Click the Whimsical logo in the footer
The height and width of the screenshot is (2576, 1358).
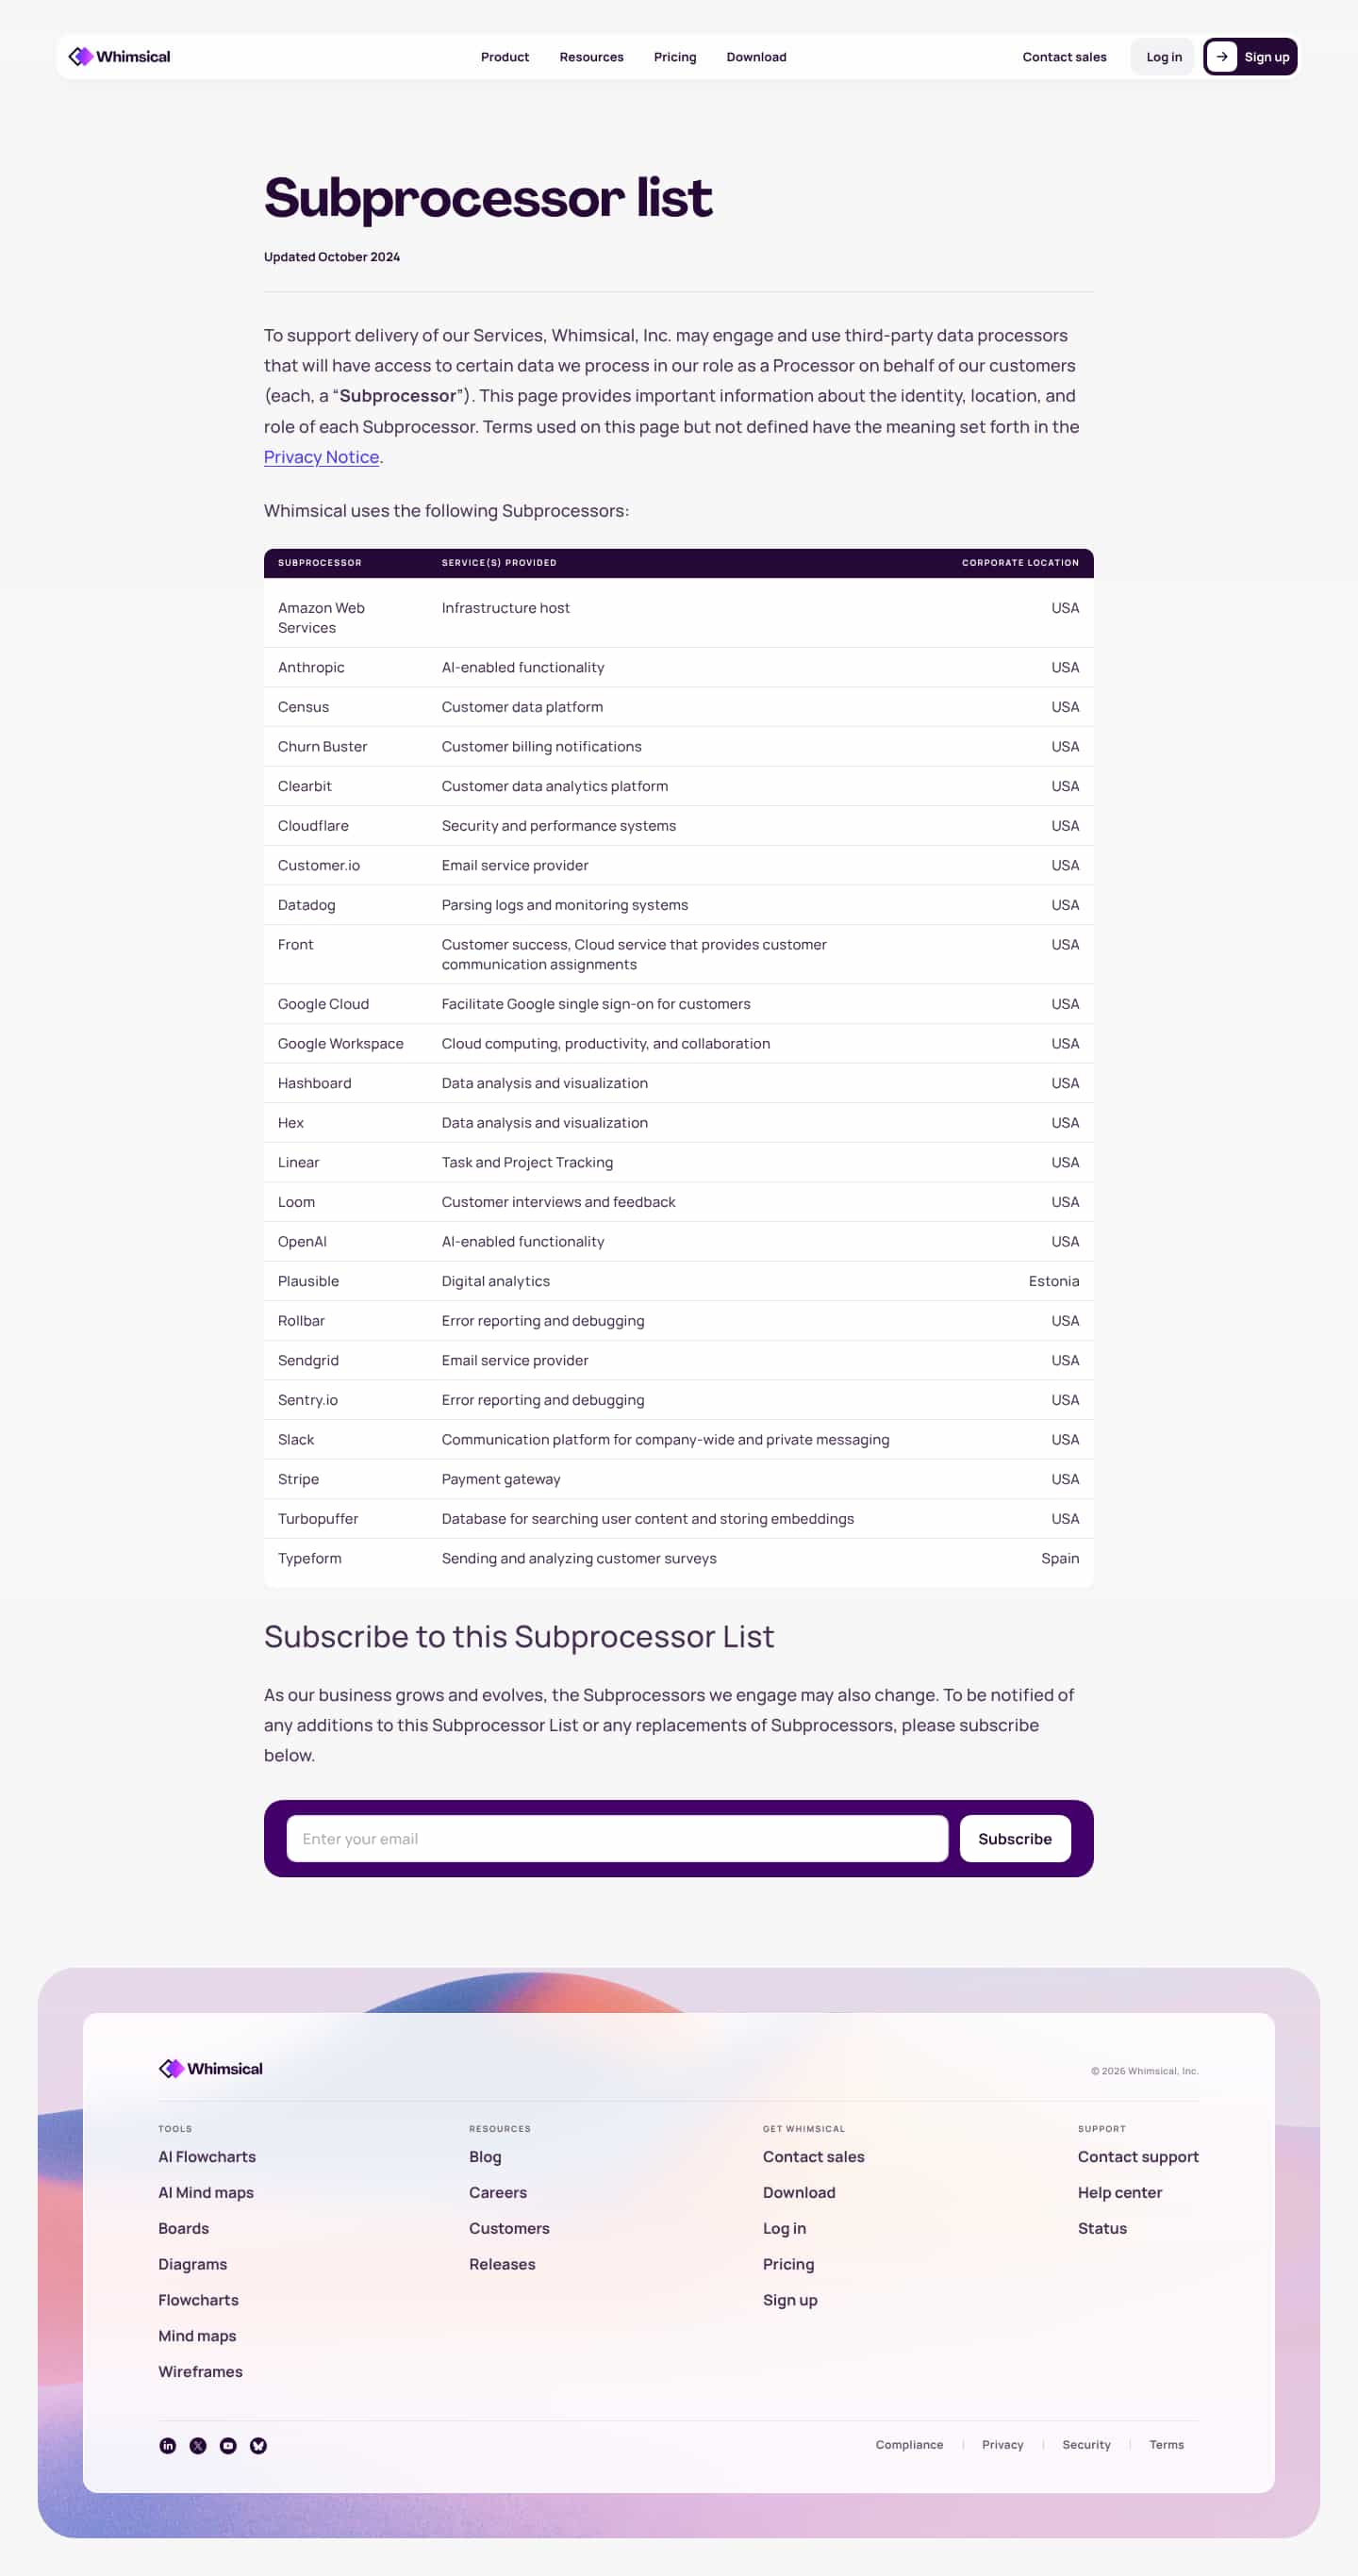pyautogui.click(x=211, y=2068)
